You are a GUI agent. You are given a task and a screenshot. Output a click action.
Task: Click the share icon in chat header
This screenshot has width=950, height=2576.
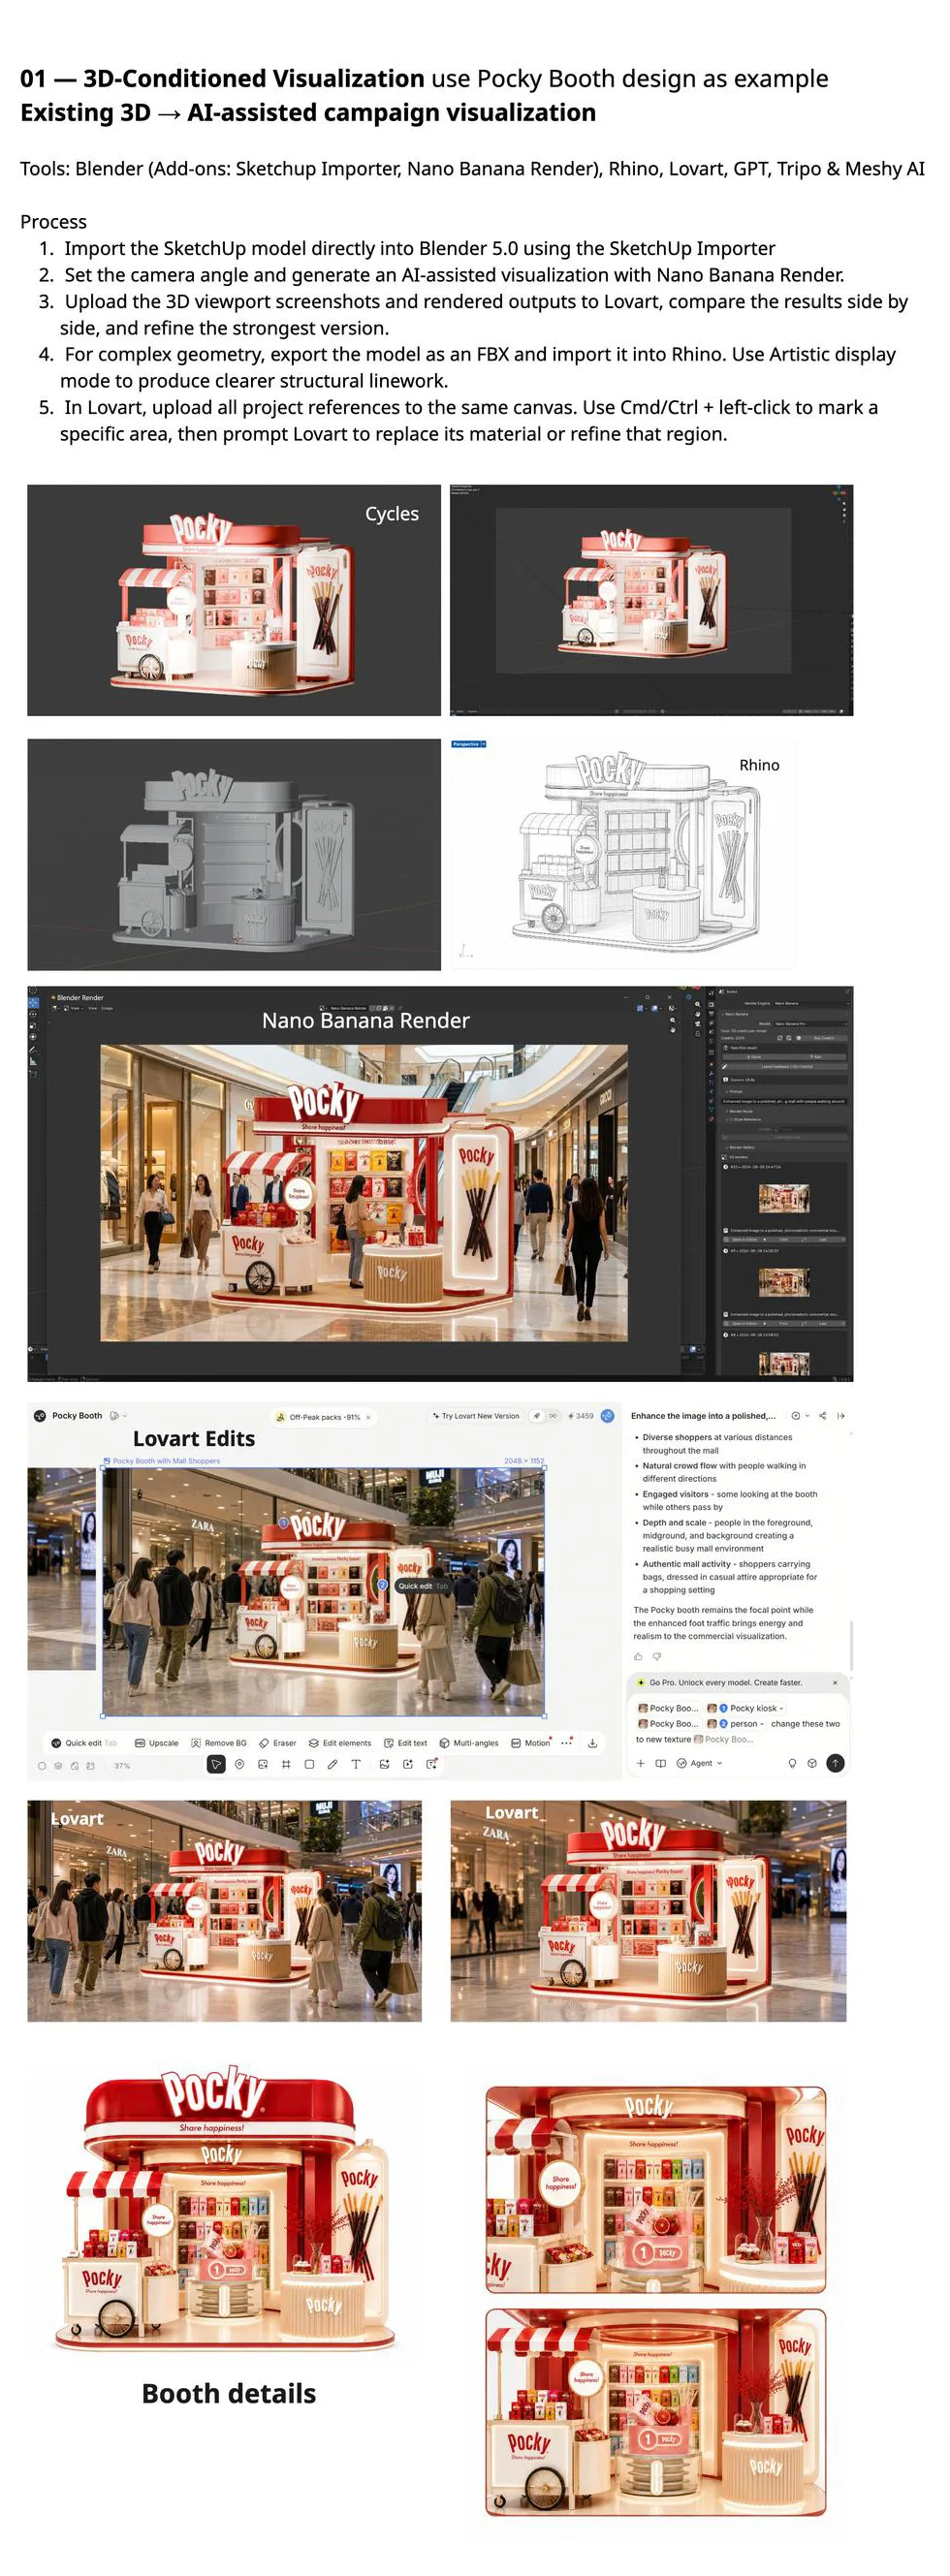point(822,1416)
